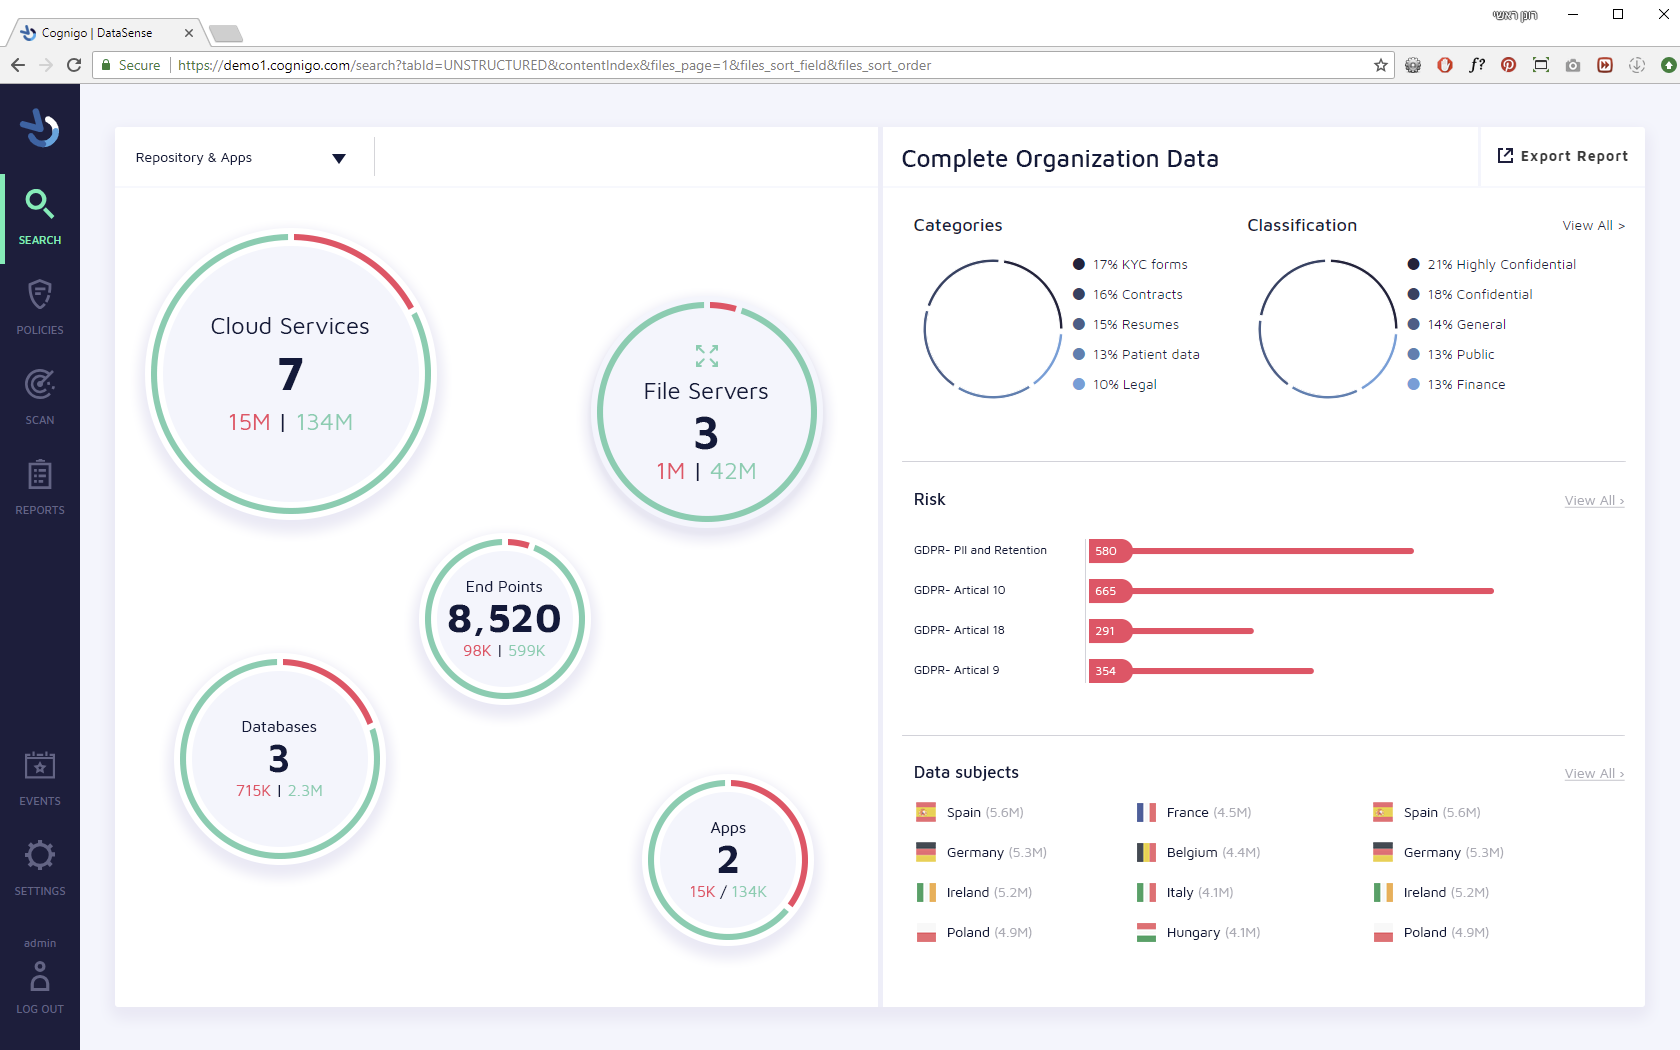This screenshot has height=1050, width=1680.
Task: Click GDPR- Artical 9 risk label
Action: (956, 670)
